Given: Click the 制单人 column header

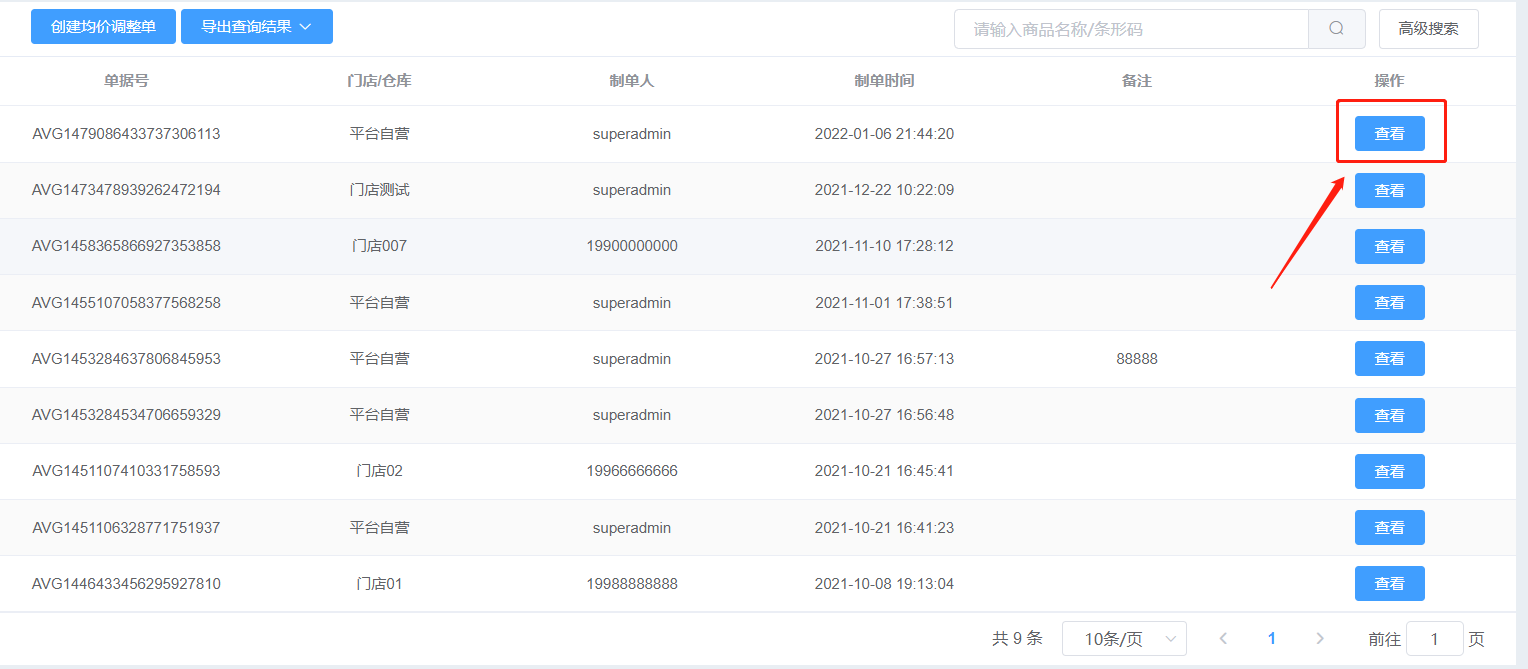Looking at the screenshot, I should (632, 81).
